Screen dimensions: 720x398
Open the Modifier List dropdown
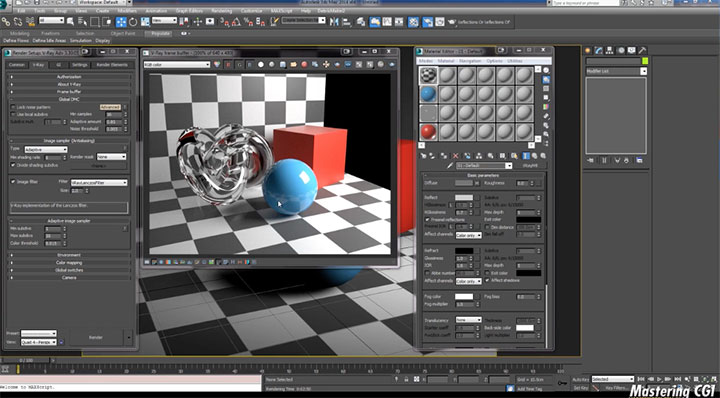[x=617, y=71]
